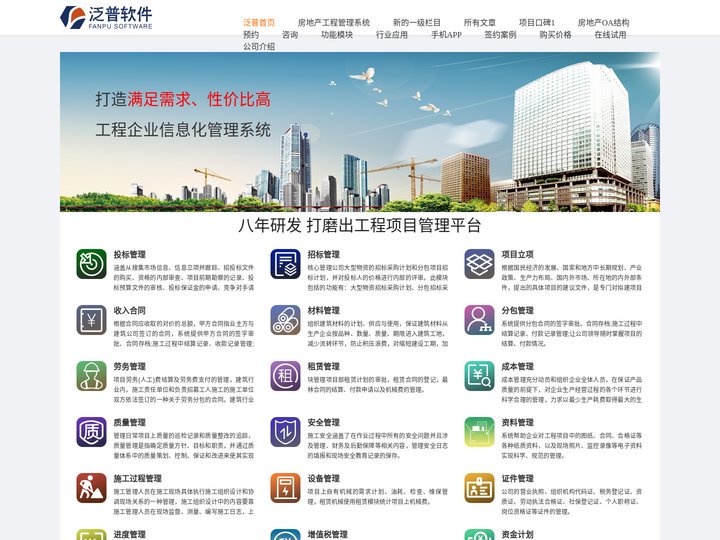Screen dimensions: 720x540
Task: Click the 增值税管理 heading
Action: pyautogui.click(x=328, y=534)
